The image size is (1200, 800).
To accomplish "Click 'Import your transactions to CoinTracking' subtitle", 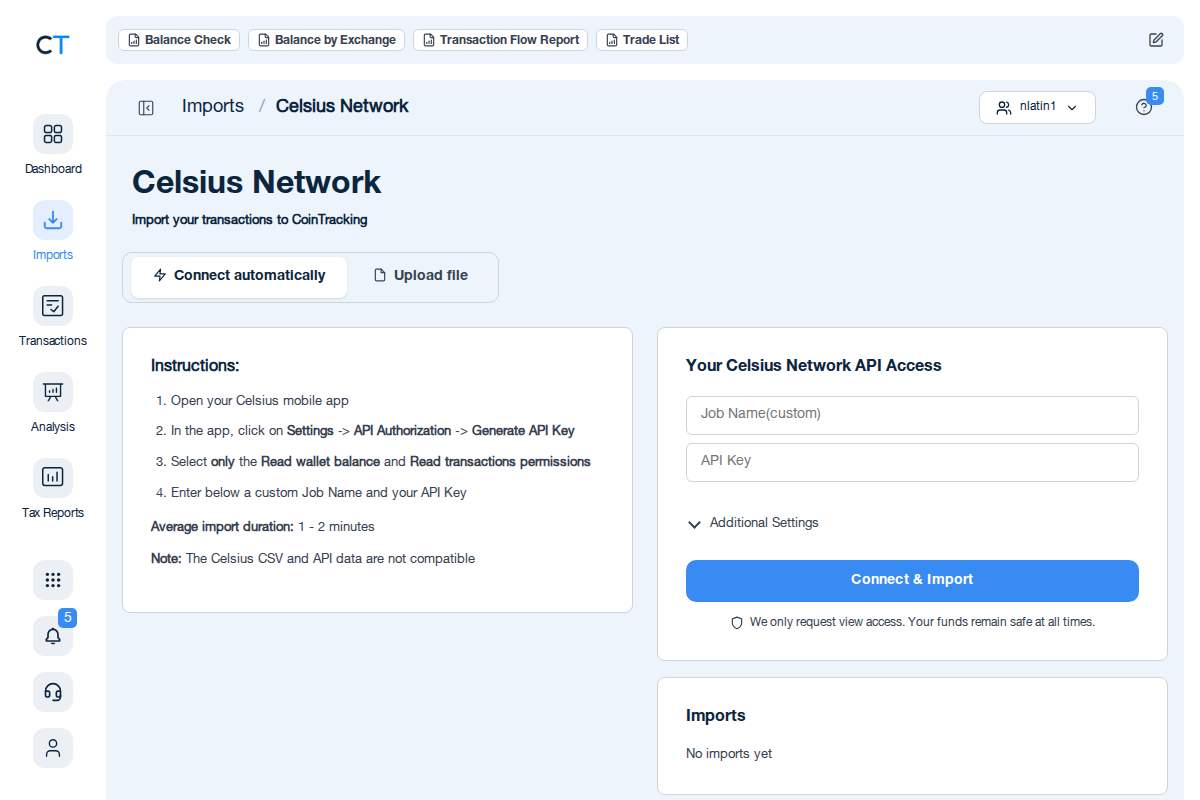I will pyautogui.click(x=250, y=220).
